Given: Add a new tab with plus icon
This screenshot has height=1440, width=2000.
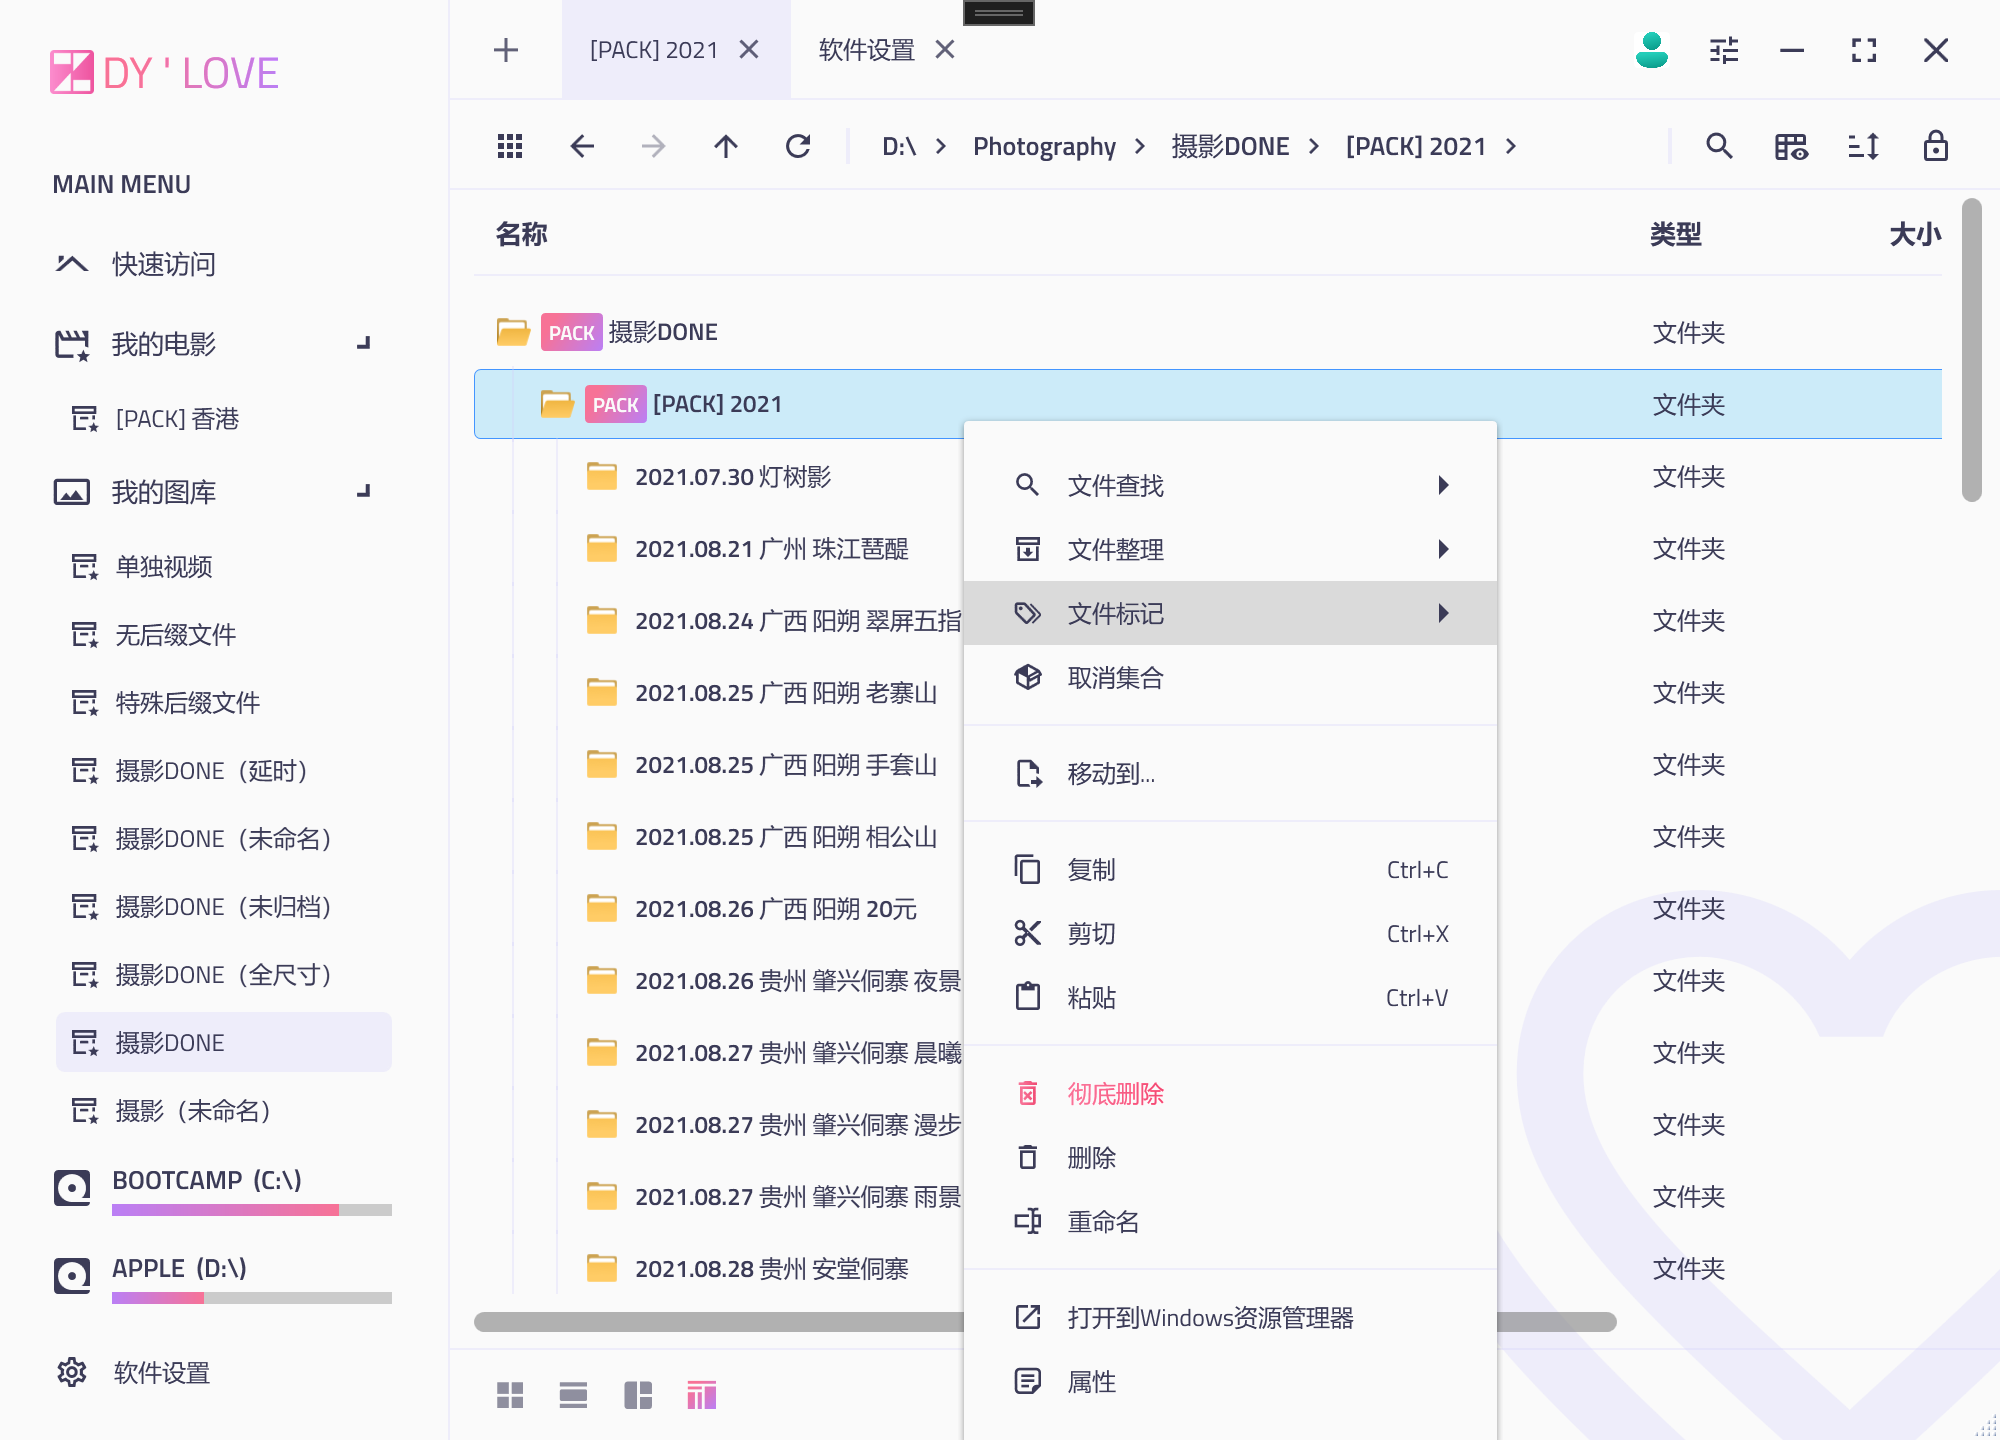Looking at the screenshot, I should (506, 50).
